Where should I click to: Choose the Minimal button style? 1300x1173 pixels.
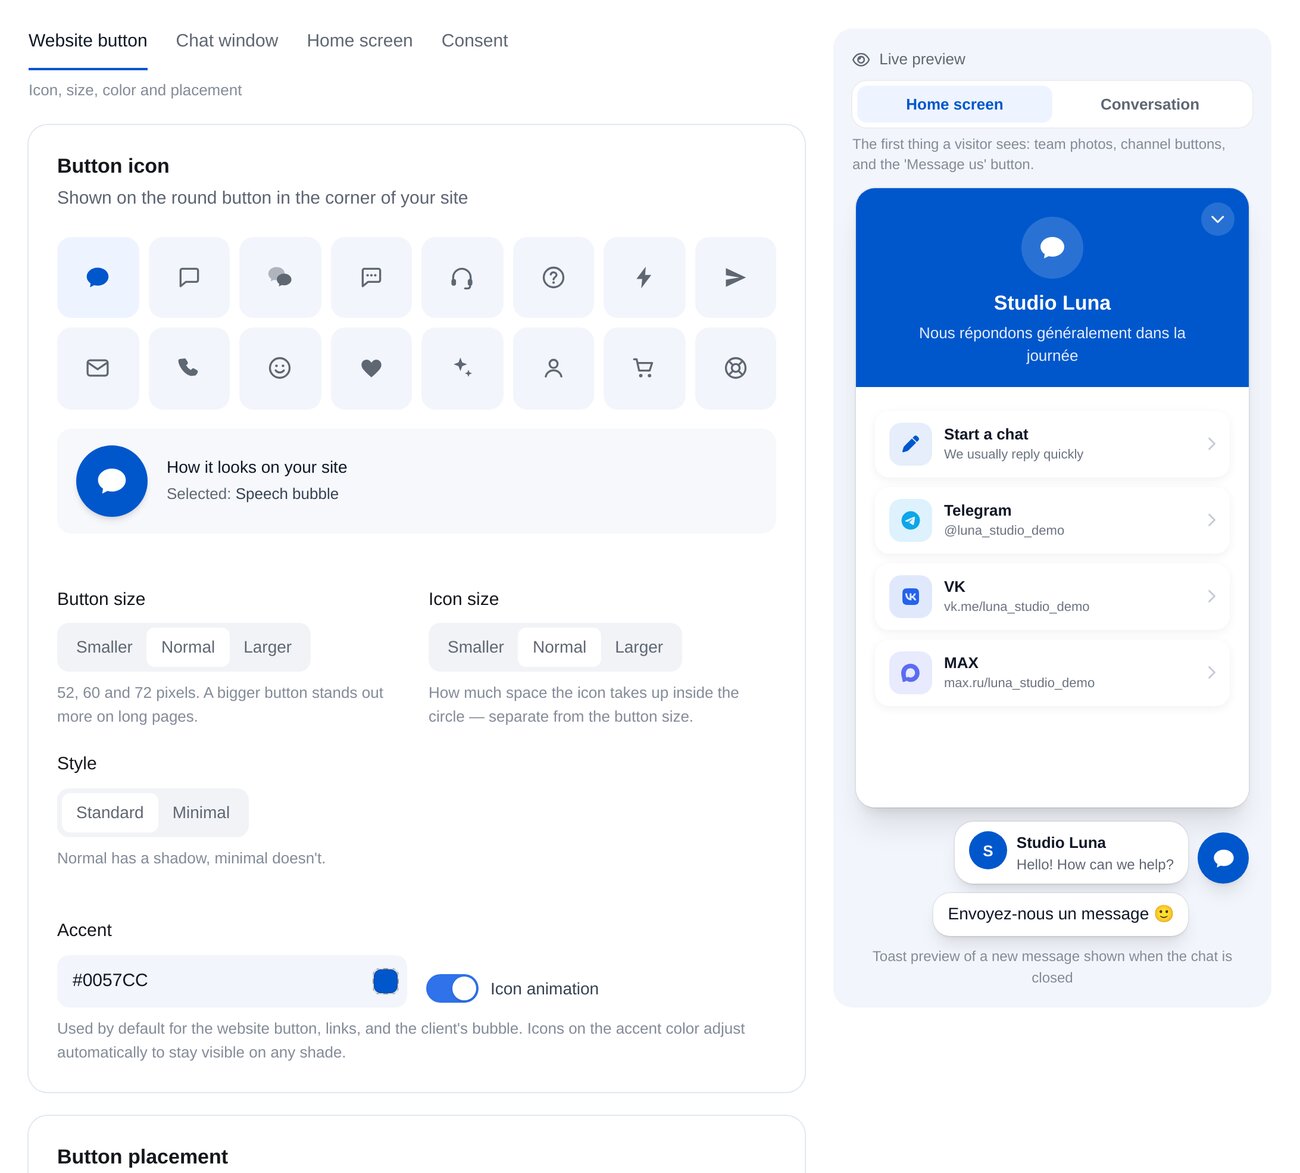(x=201, y=813)
